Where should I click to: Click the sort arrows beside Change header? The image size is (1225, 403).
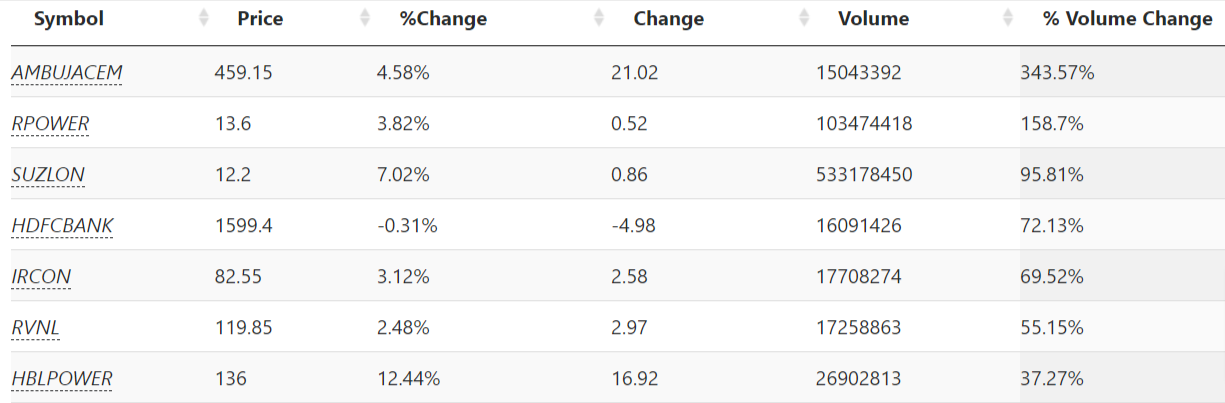pos(804,18)
